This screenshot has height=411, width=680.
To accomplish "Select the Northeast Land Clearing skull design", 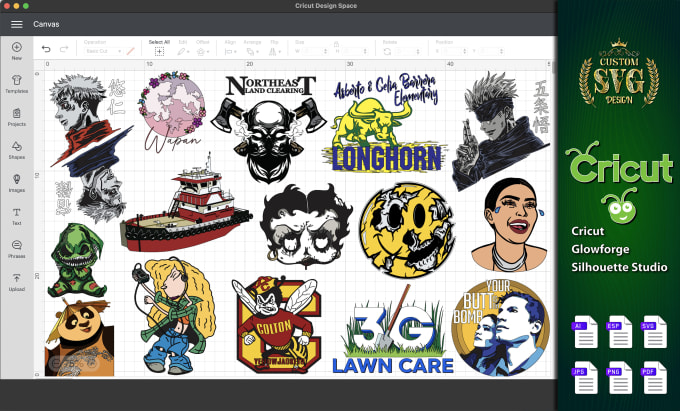I will (269, 128).
